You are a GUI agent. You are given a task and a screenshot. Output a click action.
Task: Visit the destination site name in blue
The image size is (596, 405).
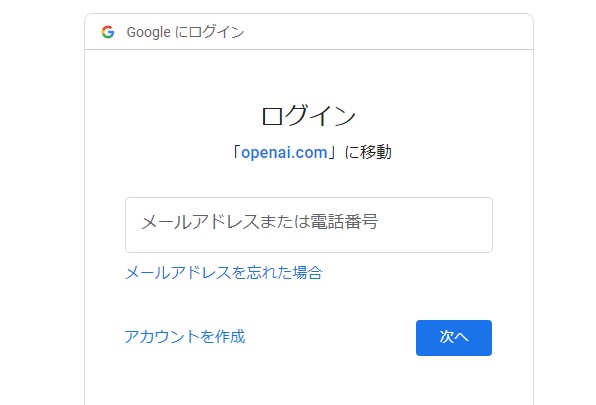(x=284, y=152)
